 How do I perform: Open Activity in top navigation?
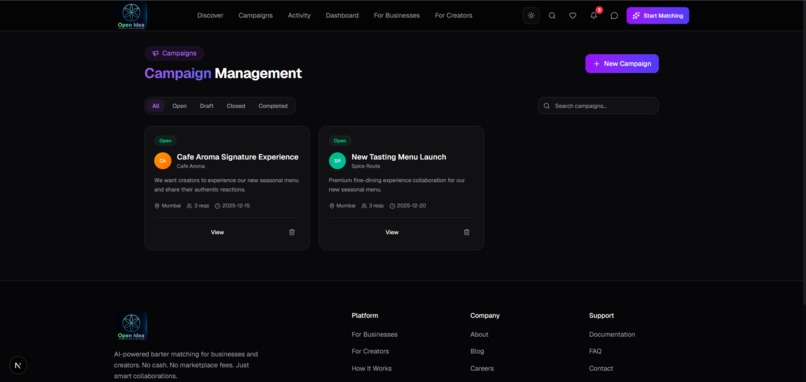coord(299,15)
